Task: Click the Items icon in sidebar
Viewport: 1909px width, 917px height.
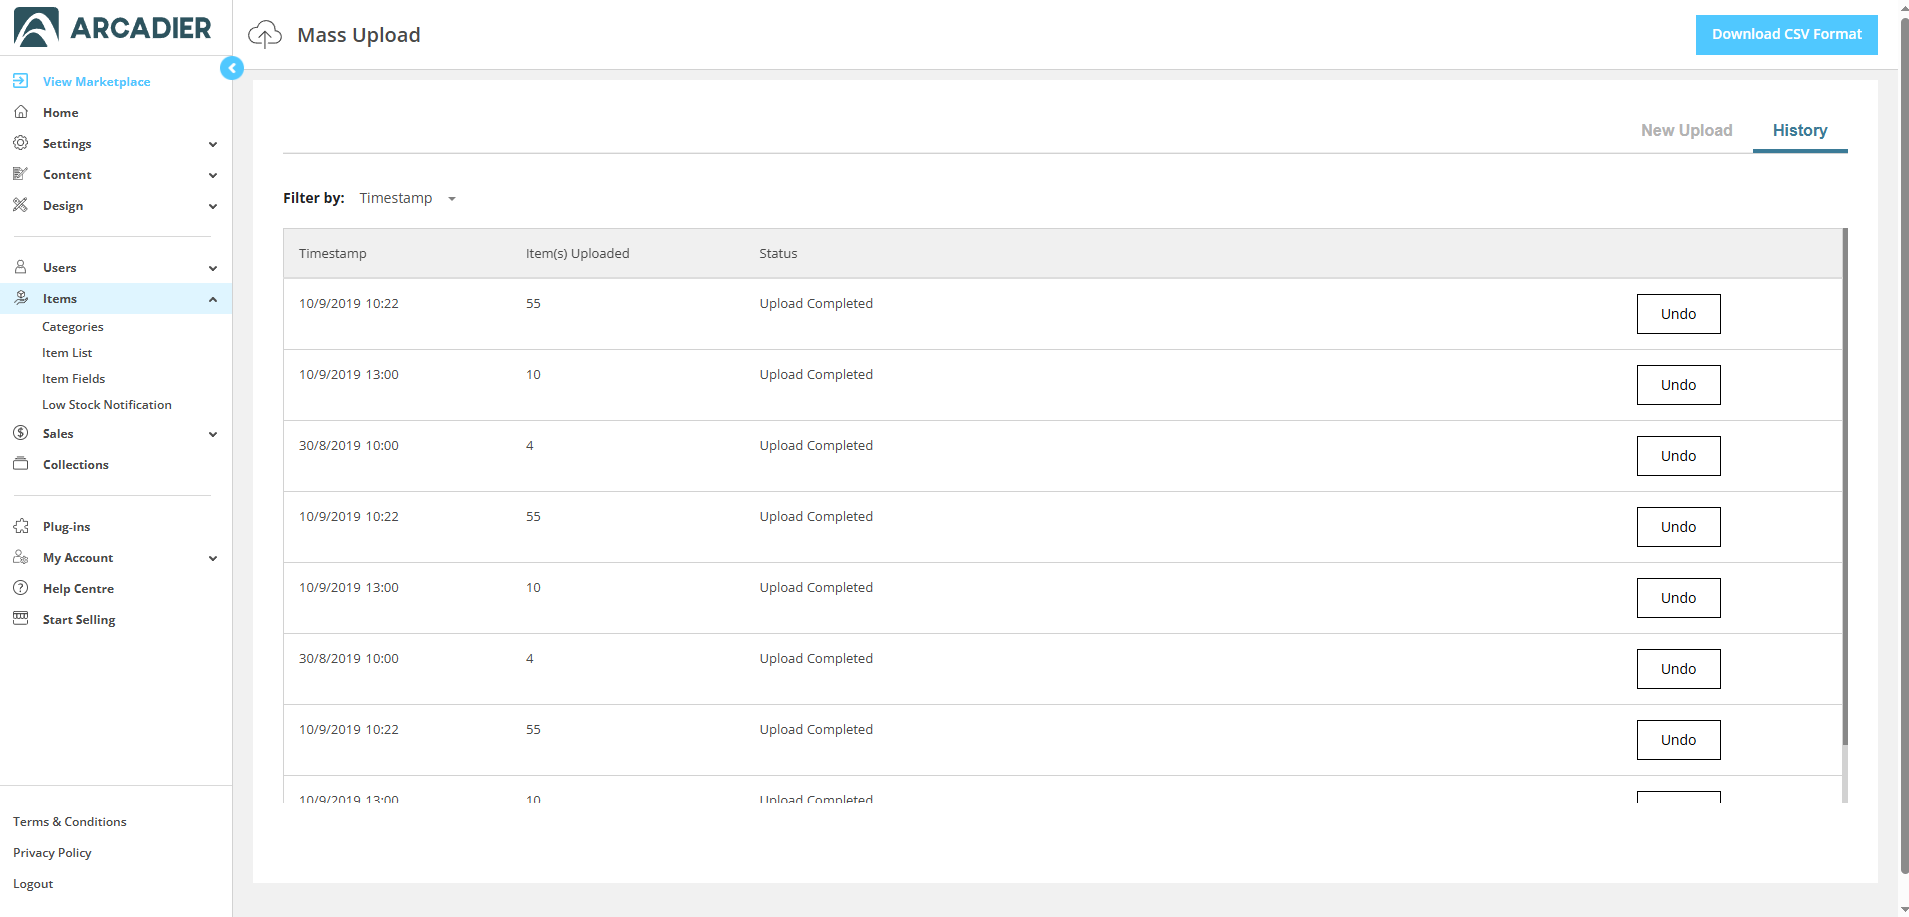Action: pos(20,298)
